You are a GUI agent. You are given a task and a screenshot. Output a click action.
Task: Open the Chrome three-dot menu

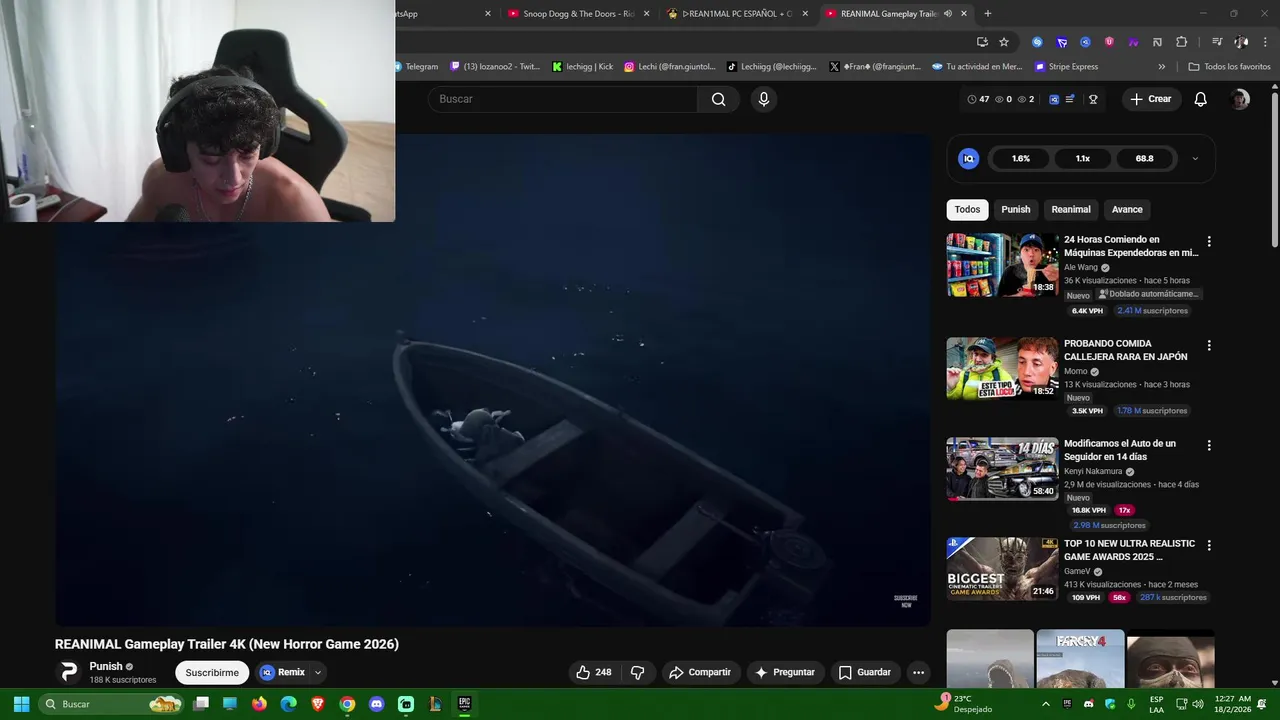tap(1263, 42)
